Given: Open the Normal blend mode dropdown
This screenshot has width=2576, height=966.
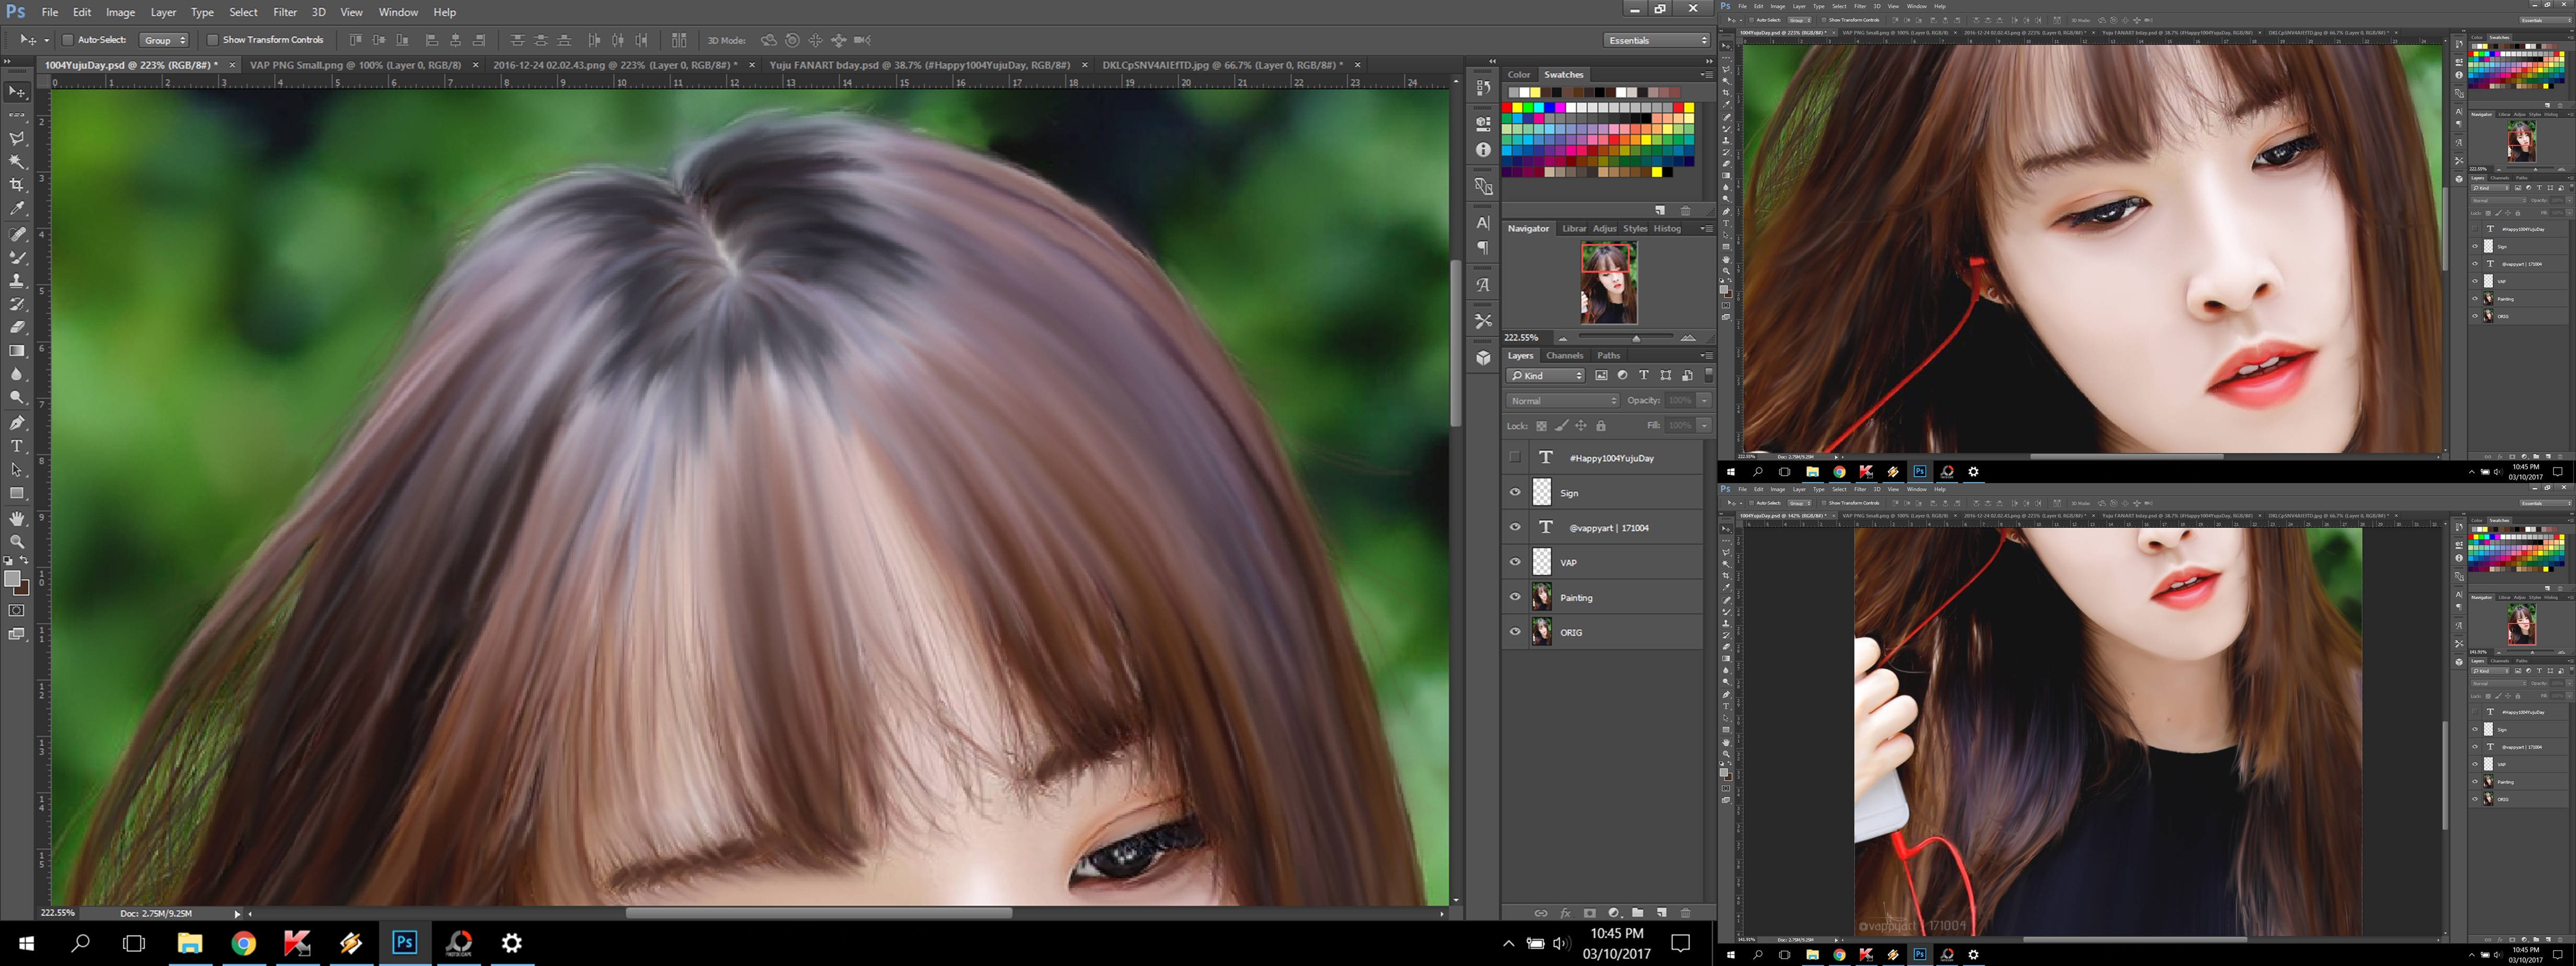Looking at the screenshot, I should point(1563,400).
